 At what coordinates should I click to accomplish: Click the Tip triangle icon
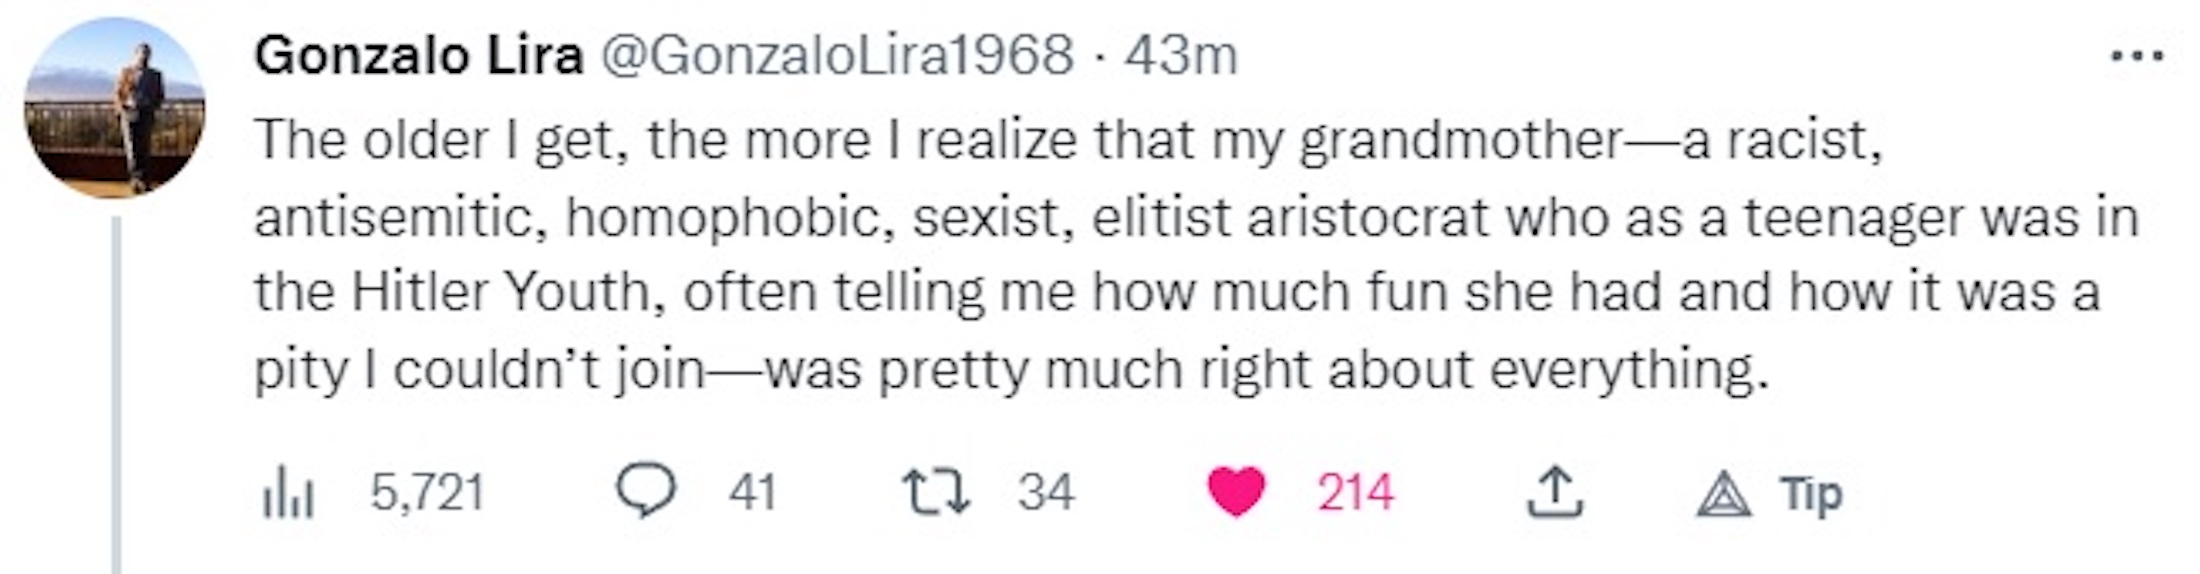click(x=1723, y=494)
